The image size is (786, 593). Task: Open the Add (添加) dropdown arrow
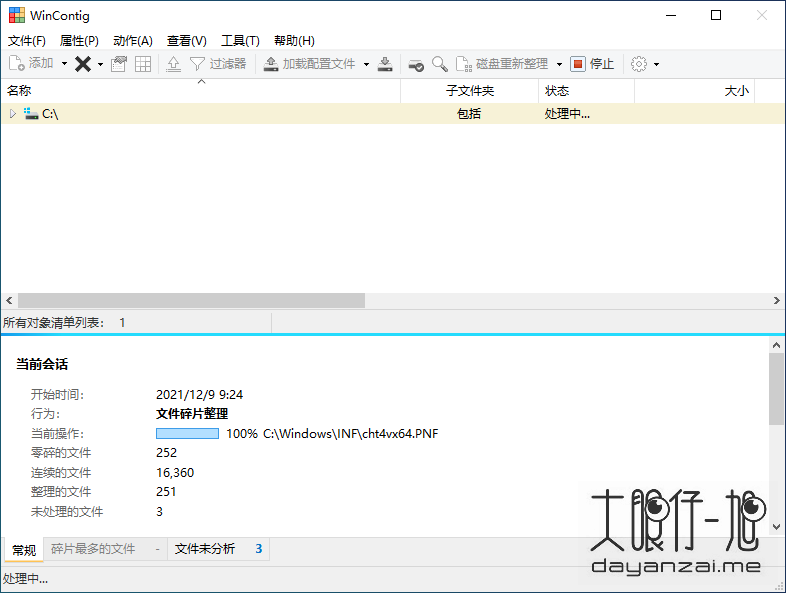64,64
